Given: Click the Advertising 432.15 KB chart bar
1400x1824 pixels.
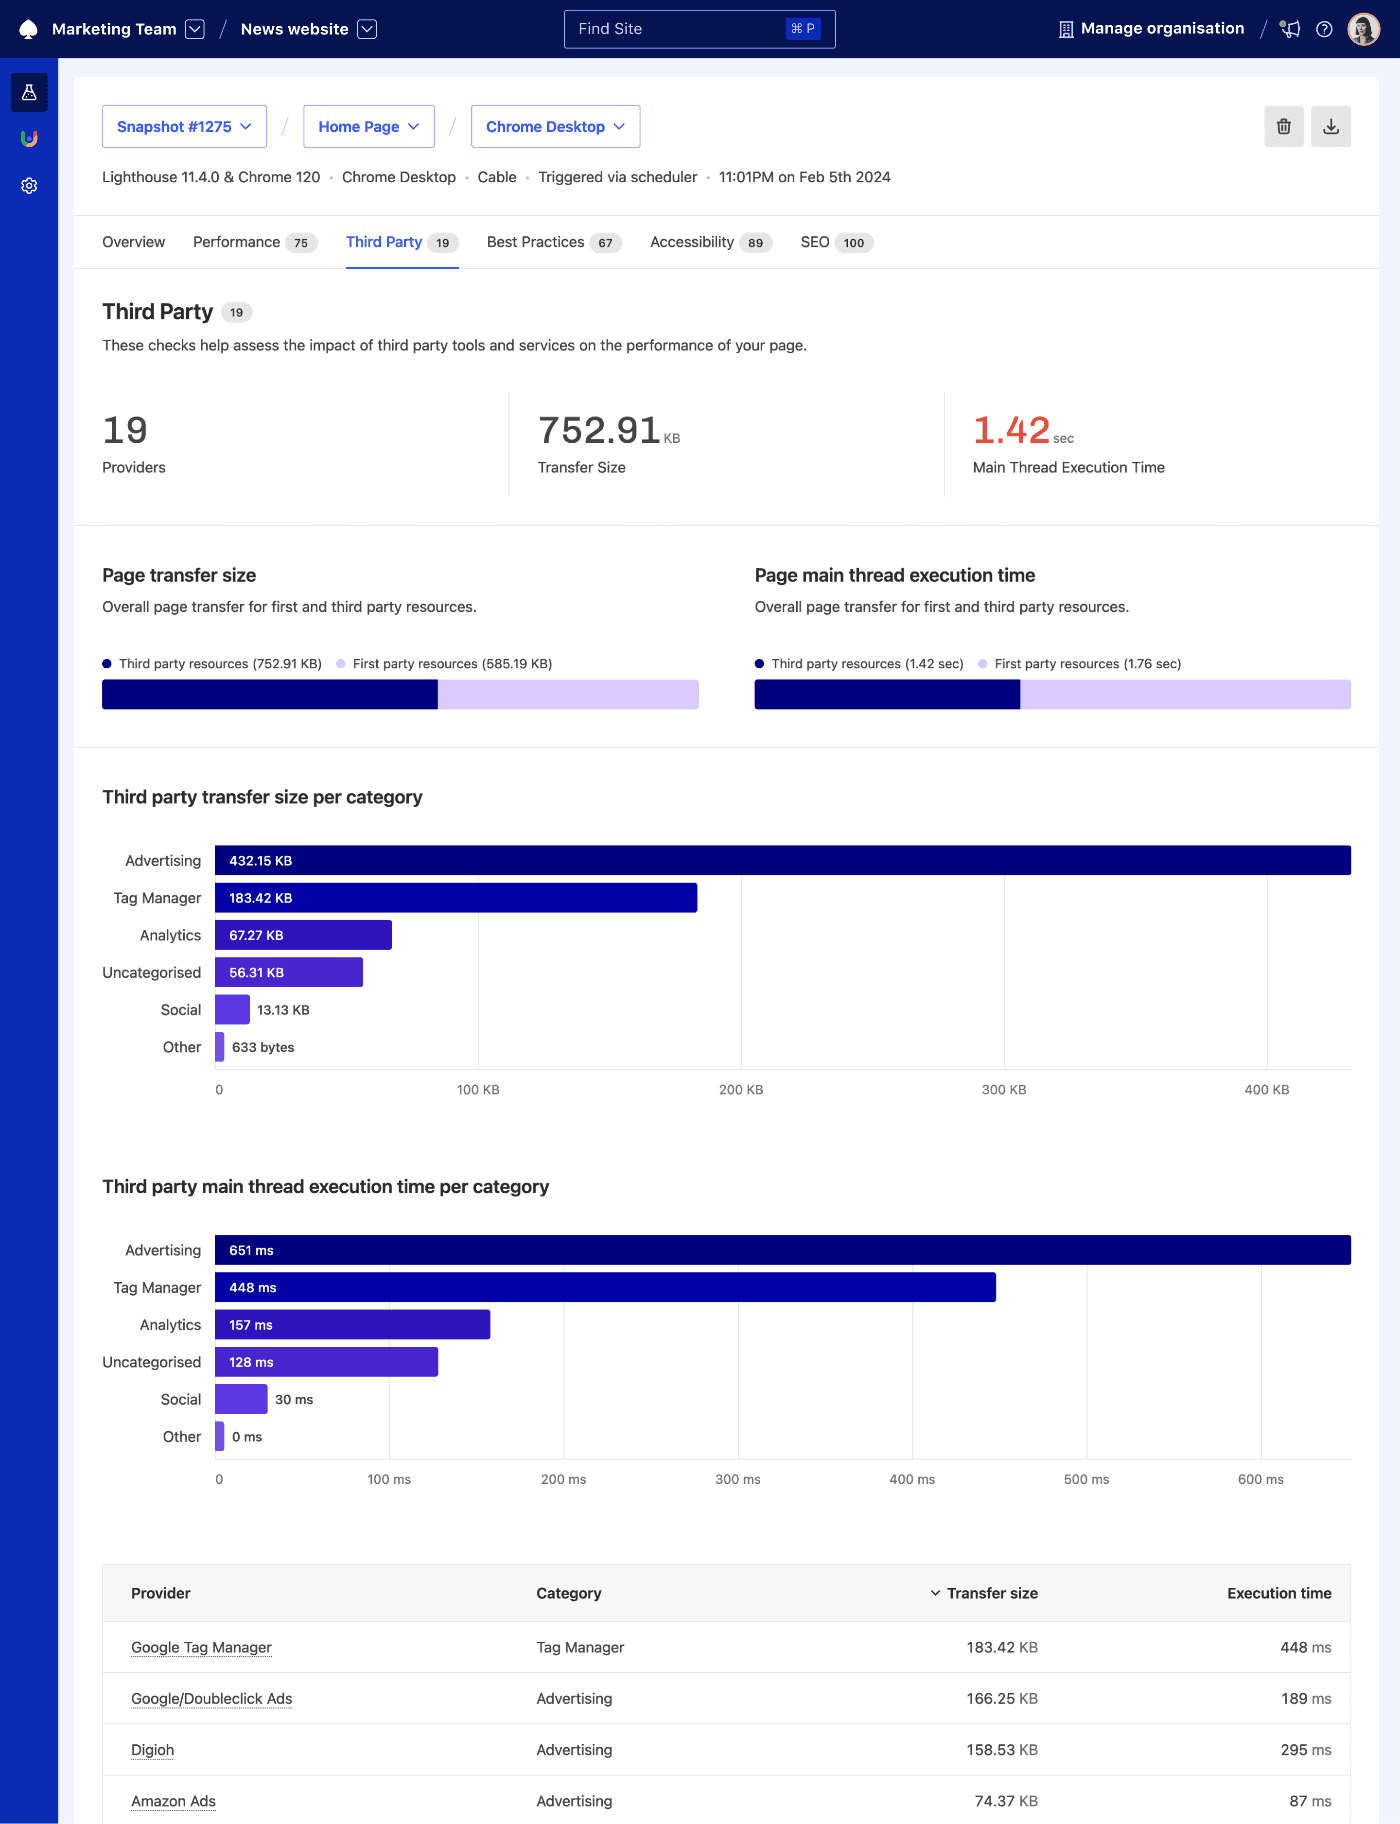Looking at the screenshot, I should tap(782, 860).
